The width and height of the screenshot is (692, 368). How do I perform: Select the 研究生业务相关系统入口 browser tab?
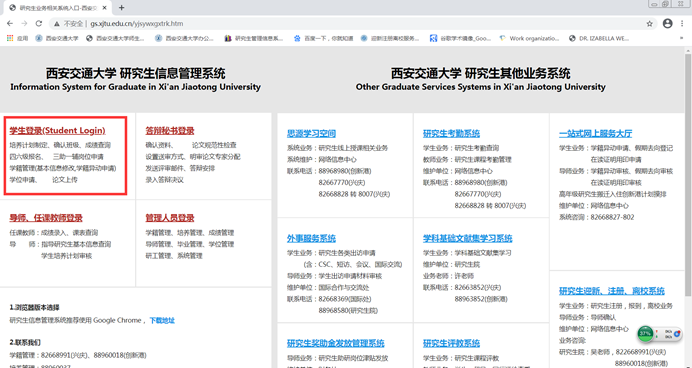(x=57, y=8)
